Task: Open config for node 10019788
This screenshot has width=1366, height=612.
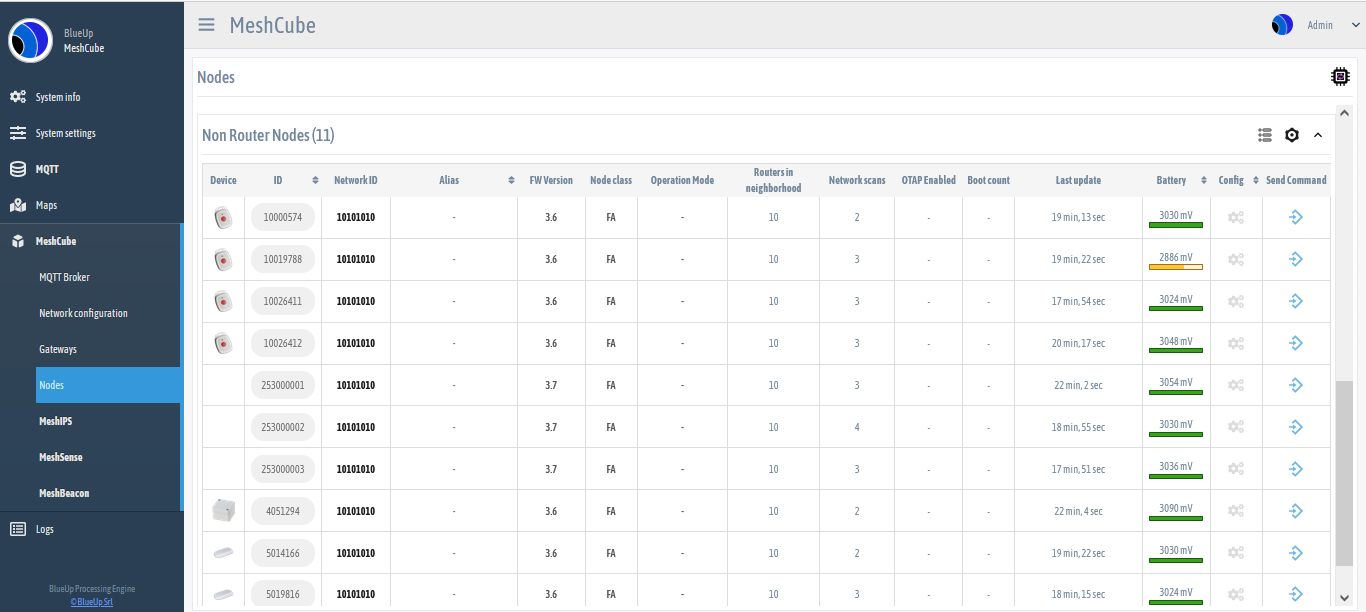Action: 1236,260
